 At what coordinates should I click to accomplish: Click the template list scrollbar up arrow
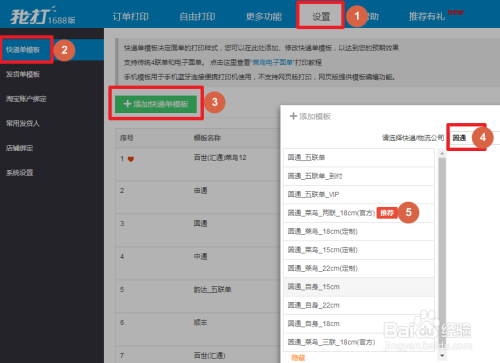[x=442, y=153]
